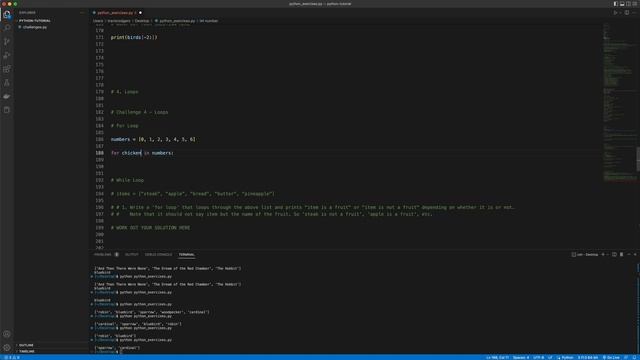Open the Source Control view

pyautogui.click(x=7, y=42)
